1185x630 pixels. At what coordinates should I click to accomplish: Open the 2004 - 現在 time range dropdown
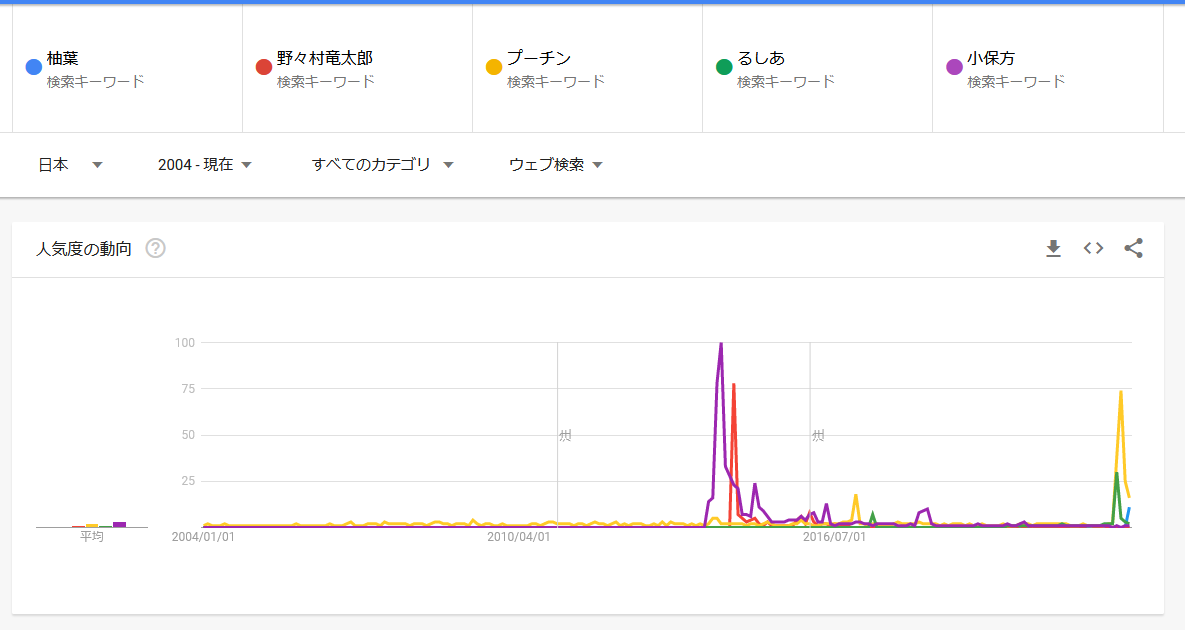[x=204, y=165]
